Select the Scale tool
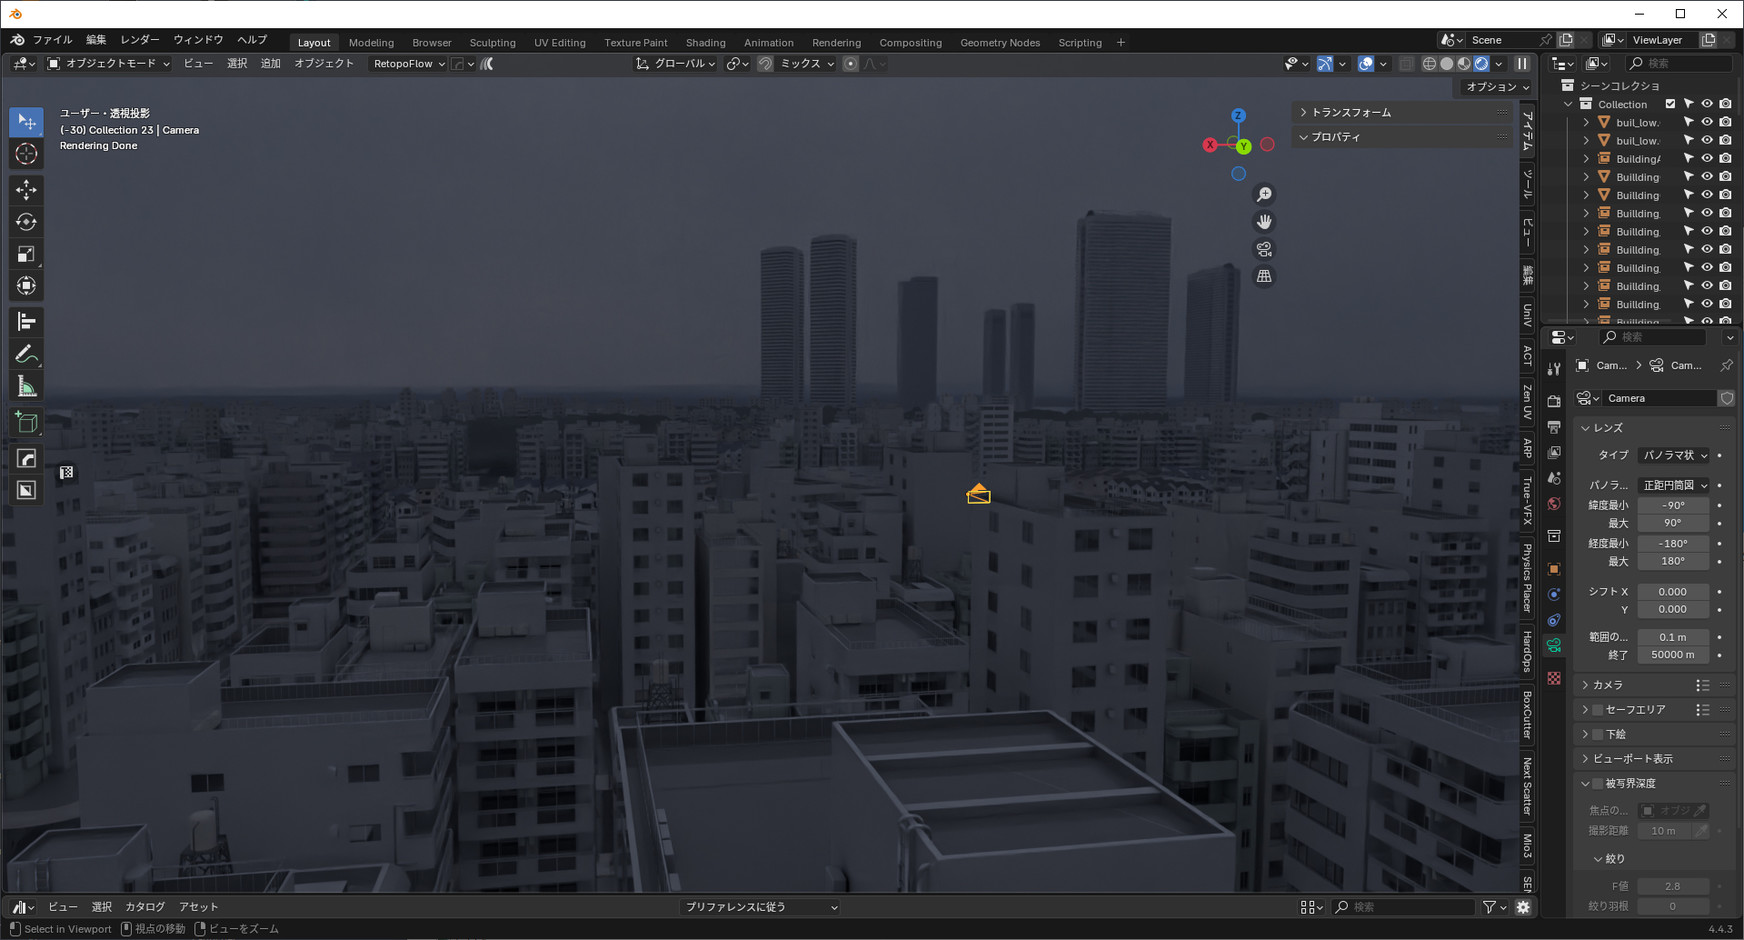This screenshot has width=1744, height=940. click(26, 254)
